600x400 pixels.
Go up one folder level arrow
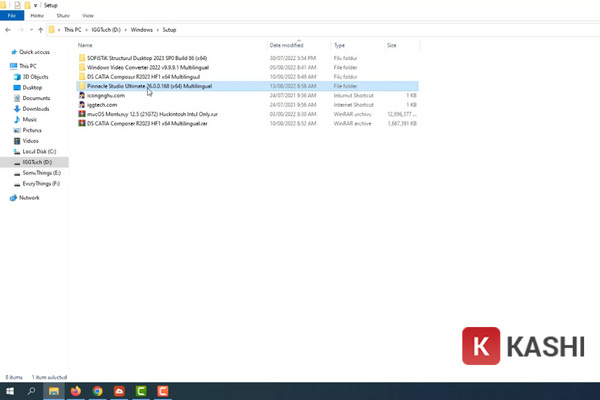(41, 30)
